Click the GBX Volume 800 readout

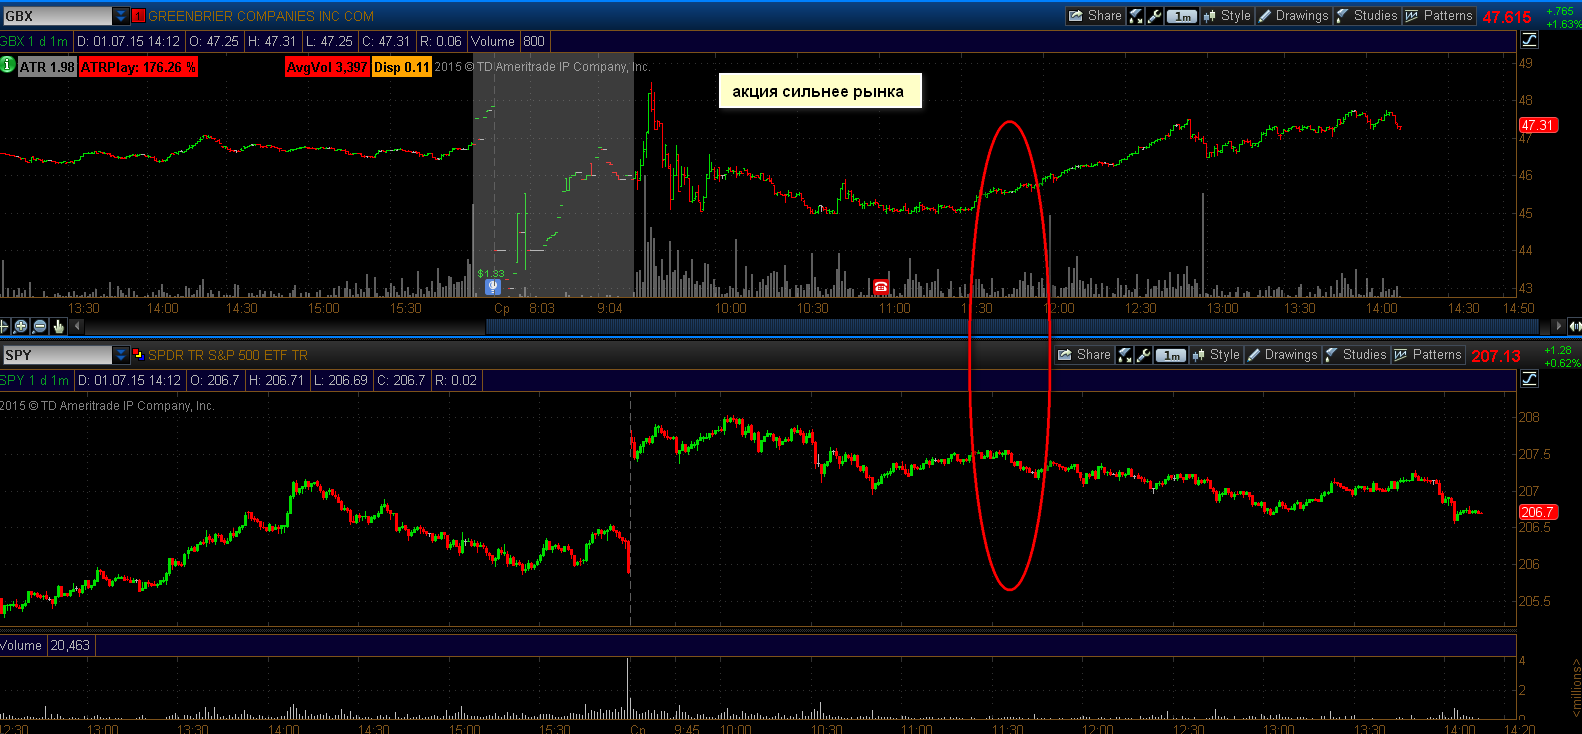click(508, 41)
